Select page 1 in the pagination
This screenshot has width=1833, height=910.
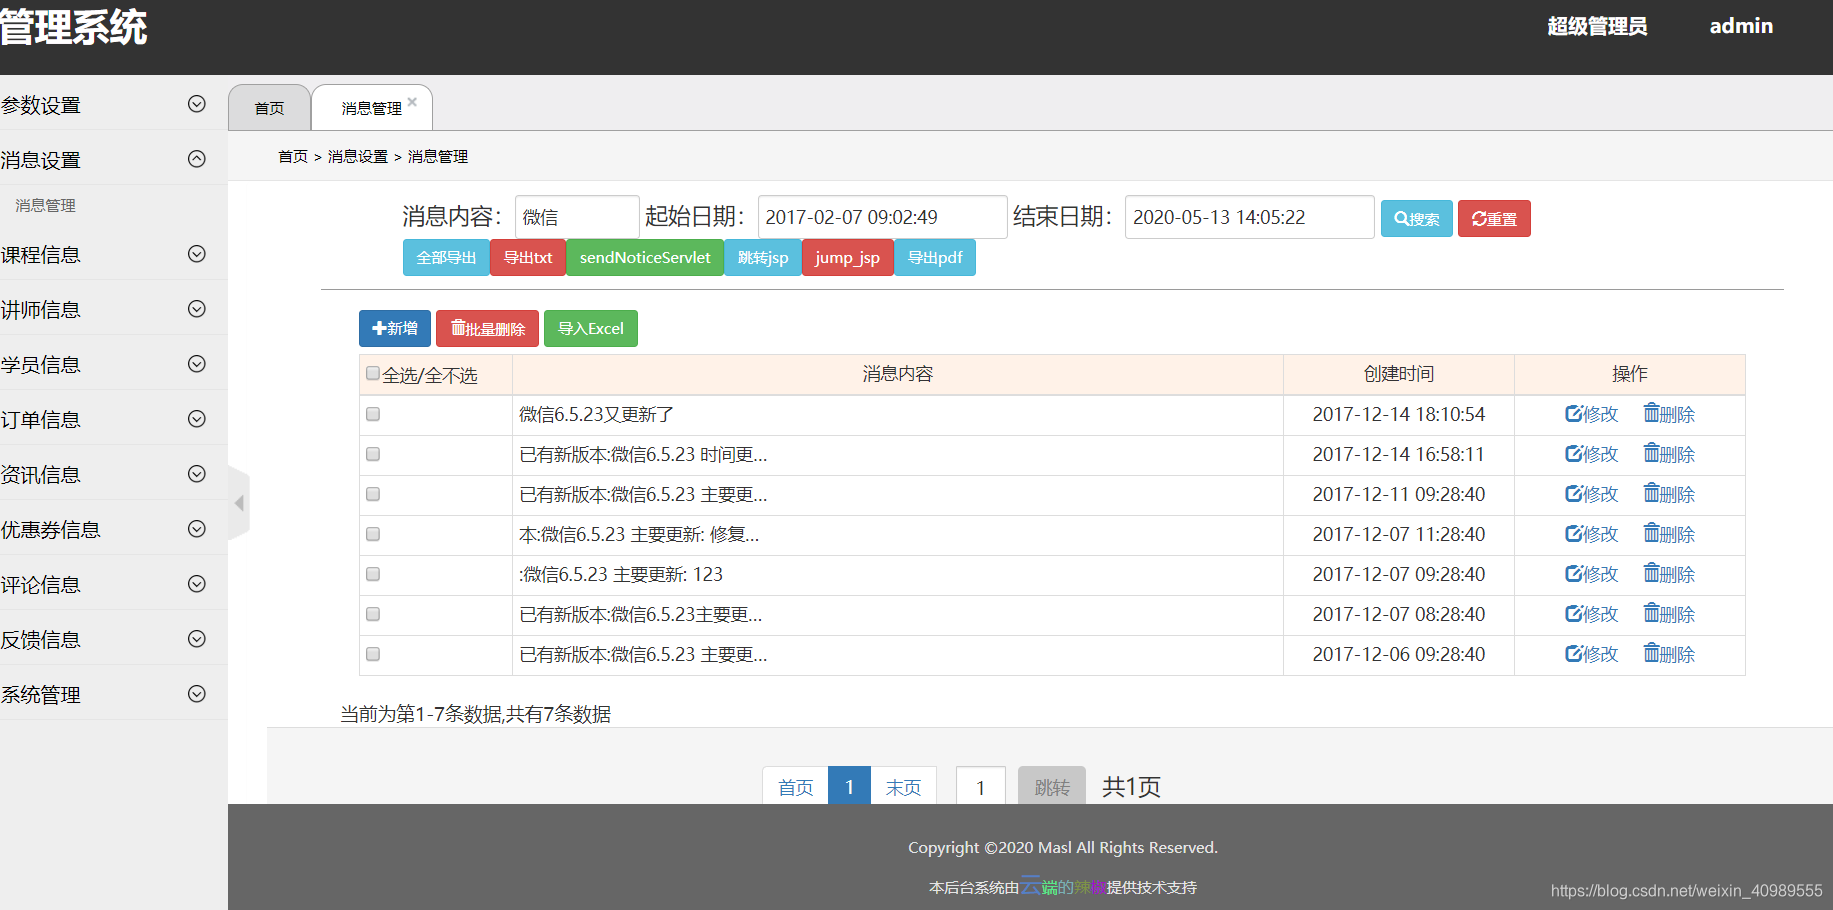(x=850, y=787)
